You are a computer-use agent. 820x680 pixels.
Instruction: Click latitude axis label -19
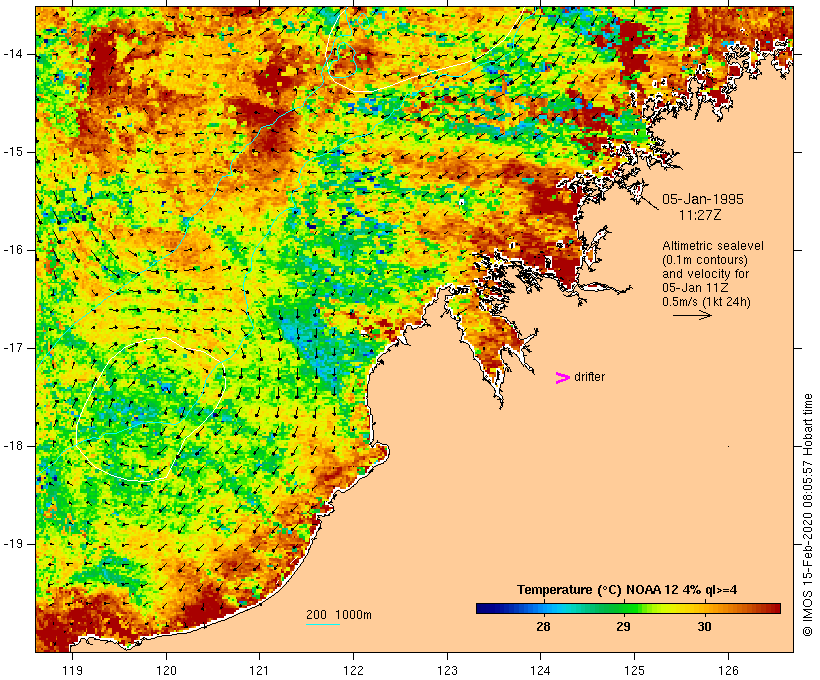point(13,544)
